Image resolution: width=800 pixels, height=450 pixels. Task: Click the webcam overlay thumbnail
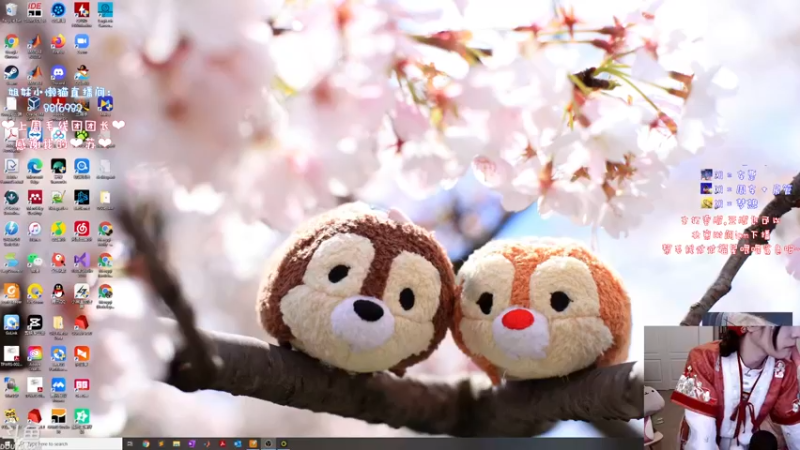722,388
